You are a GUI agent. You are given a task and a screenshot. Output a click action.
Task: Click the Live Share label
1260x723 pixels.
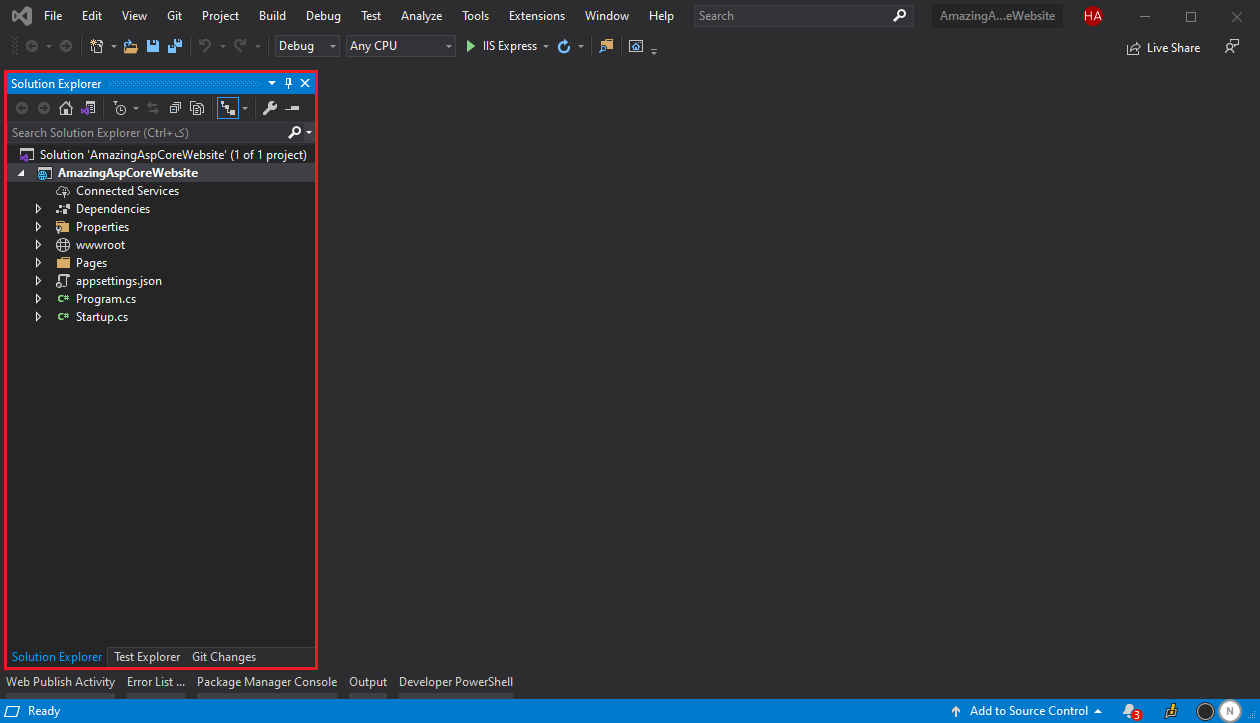tap(1173, 48)
